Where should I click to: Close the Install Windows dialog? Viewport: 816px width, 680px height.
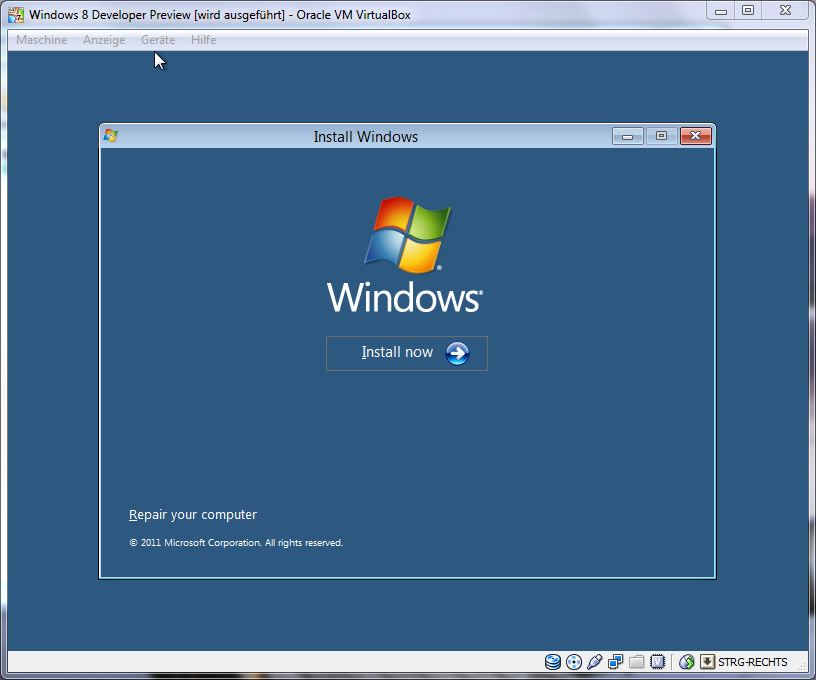[695, 136]
